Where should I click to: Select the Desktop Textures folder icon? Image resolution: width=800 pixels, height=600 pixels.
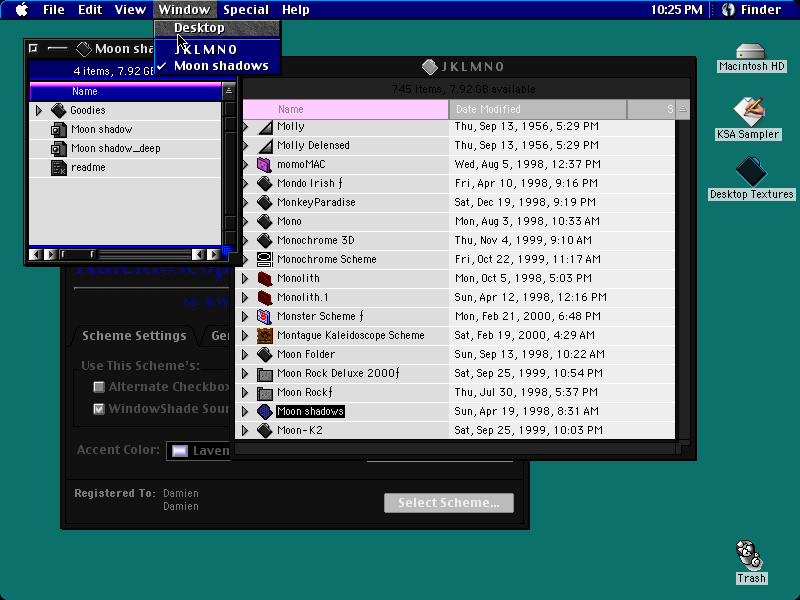pos(751,171)
